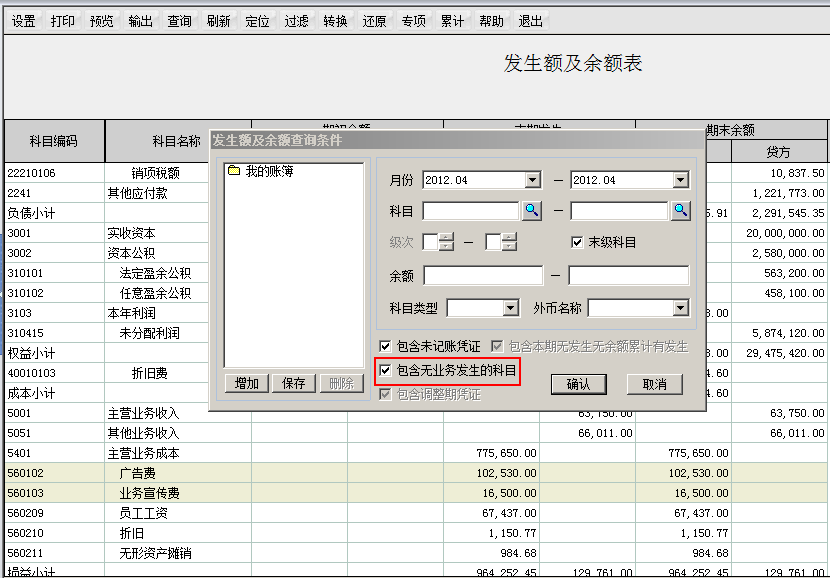Screen dimensions: 830x578
Task: Click 刷新 in the toolbar
Action: (x=218, y=21)
